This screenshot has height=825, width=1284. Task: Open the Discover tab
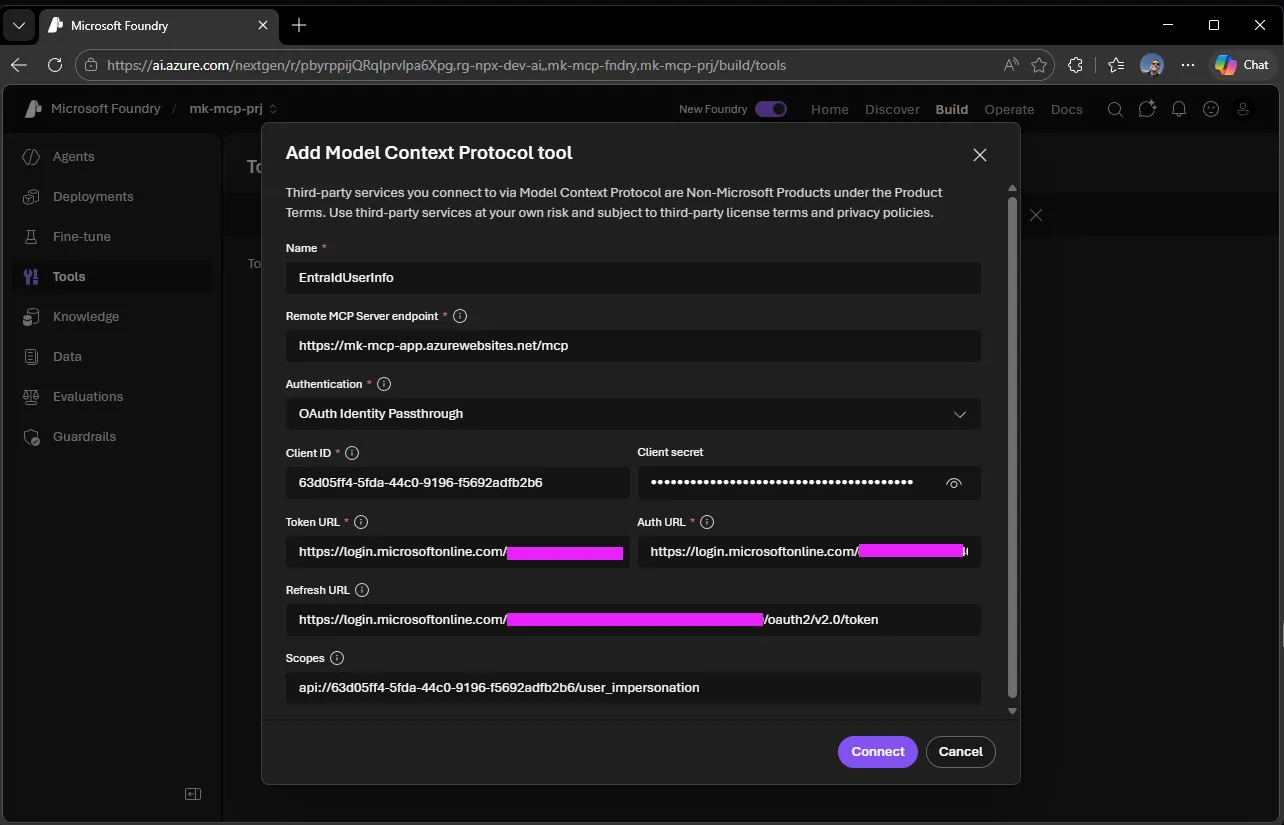tap(892, 110)
